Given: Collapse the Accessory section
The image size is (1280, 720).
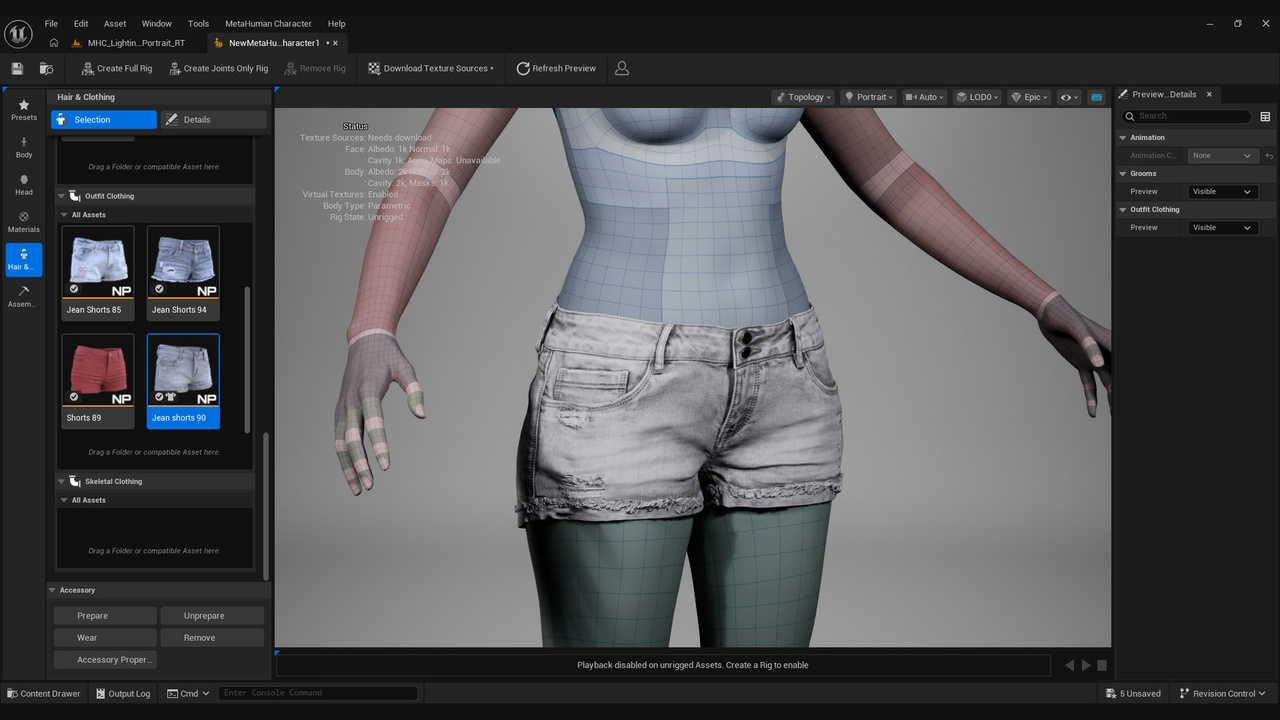Looking at the screenshot, I should click(53, 590).
